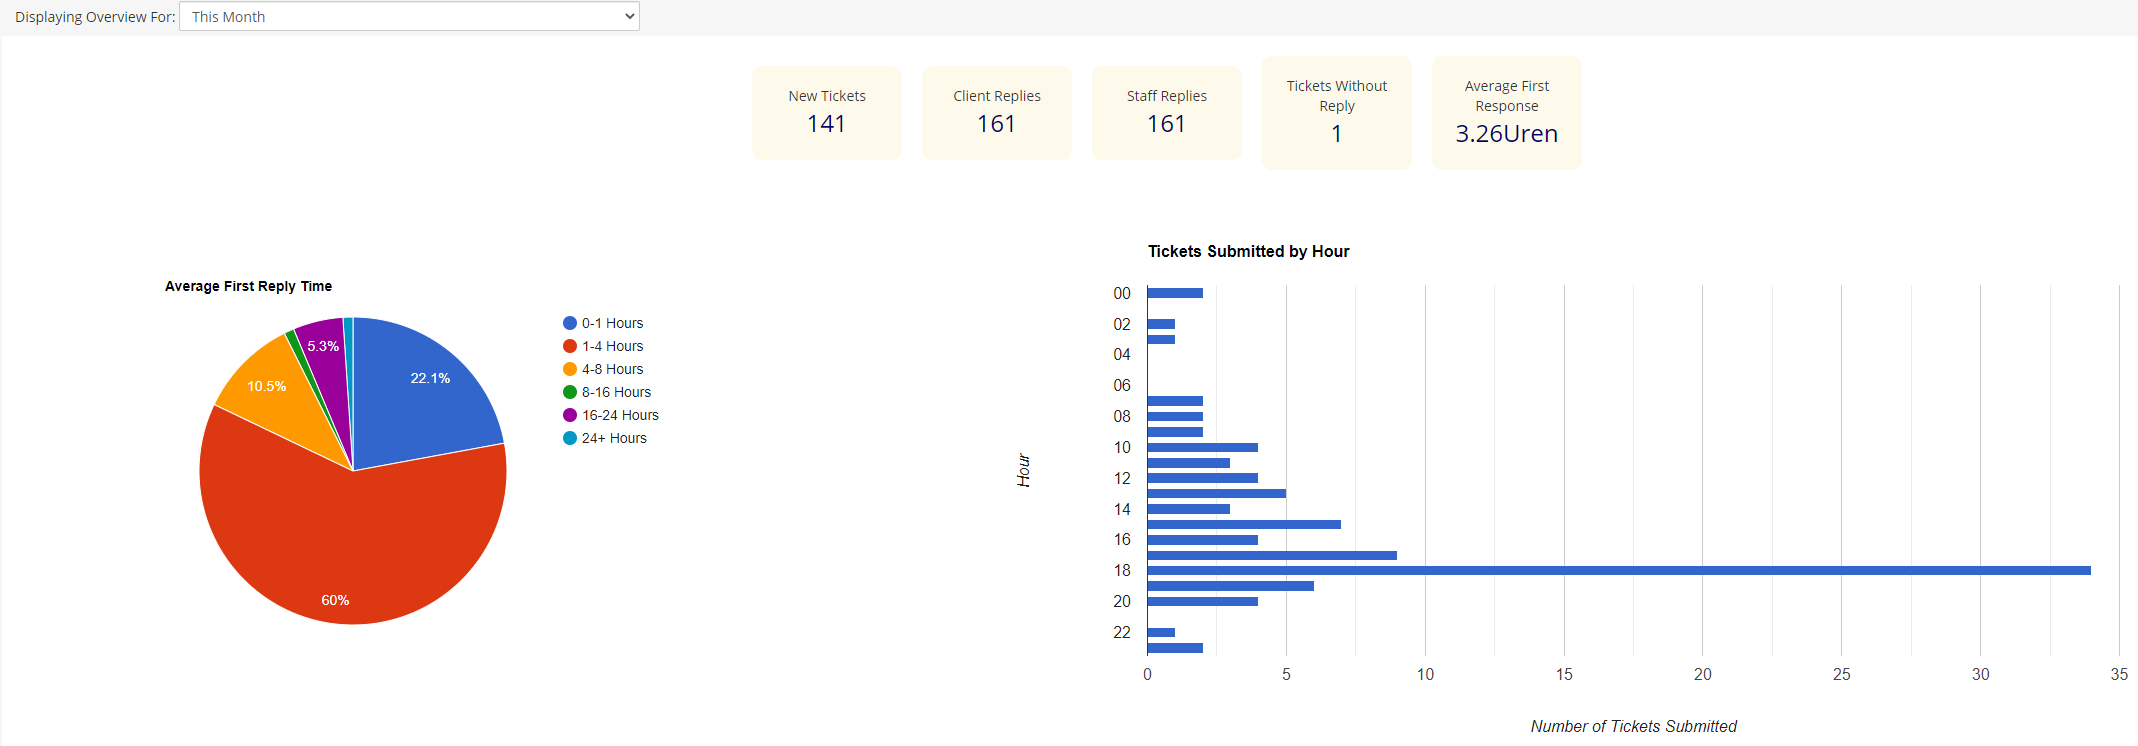2138x746 pixels.
Task: Open the 'This Month' overview period dropdown
Action: click(409, 17)
